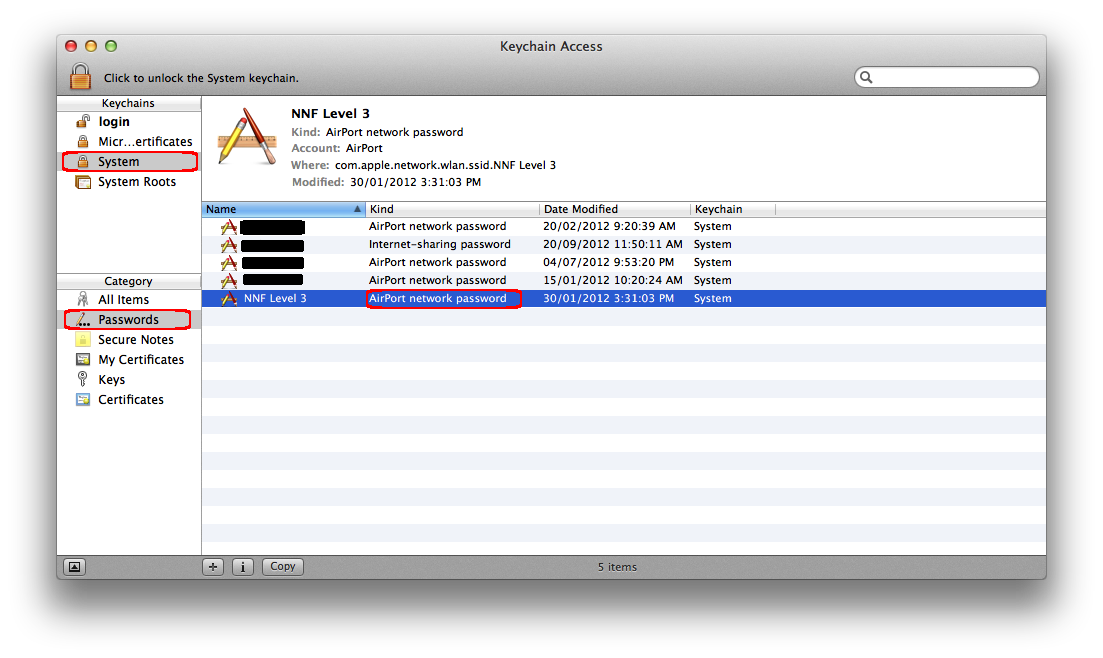Select the Passwords category
Image resolution: width=1103 pixels, height=658 pixels.
(x=129, y=319)
